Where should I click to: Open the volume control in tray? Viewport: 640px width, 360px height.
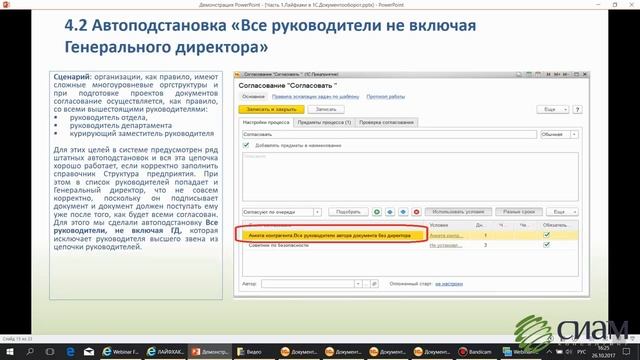(569, 351)
